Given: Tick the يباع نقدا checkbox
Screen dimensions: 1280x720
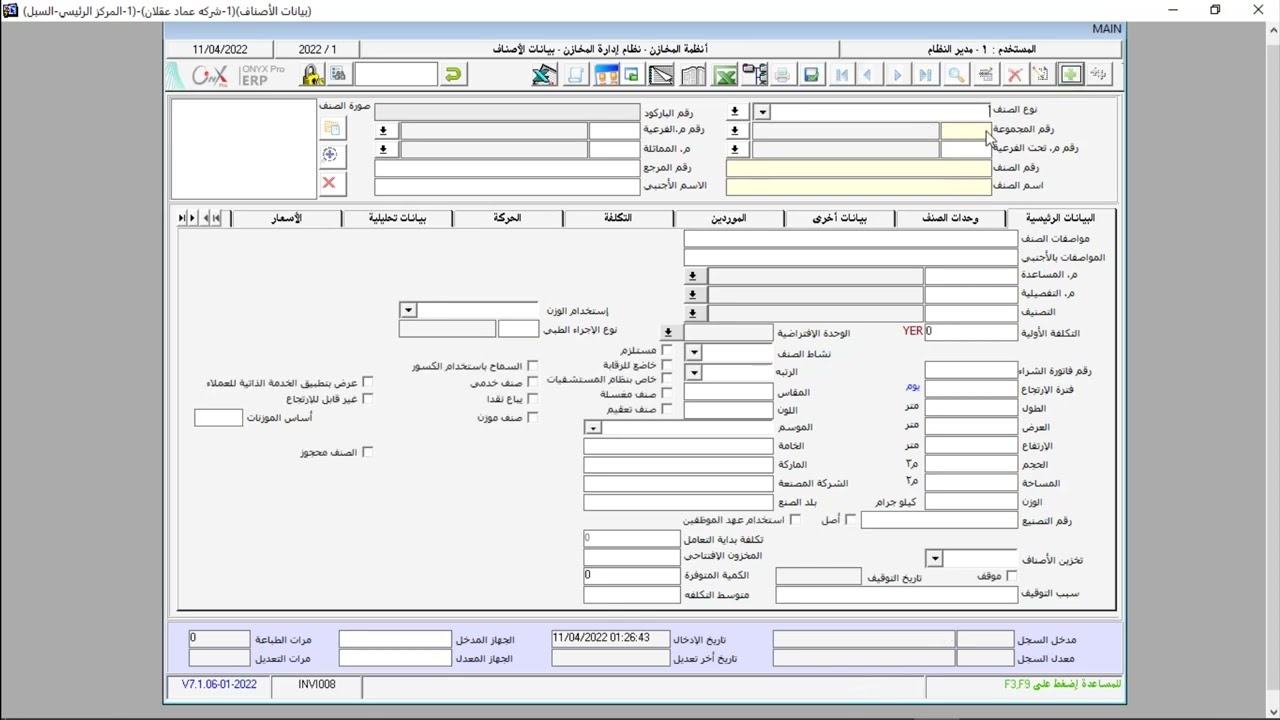Looking at the screenshot, I should click(x=532, y=399).
